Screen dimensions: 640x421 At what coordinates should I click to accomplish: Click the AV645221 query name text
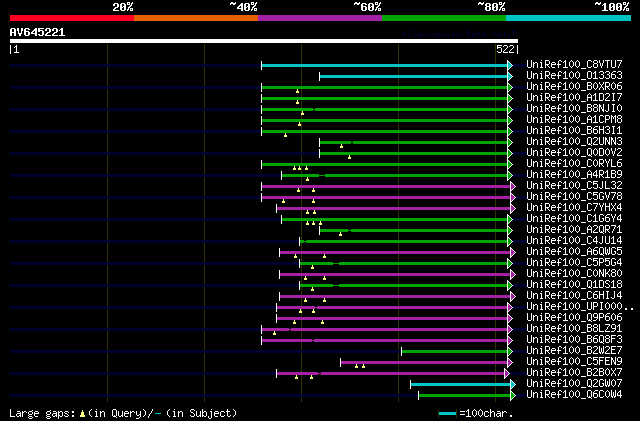click(37, 32)
